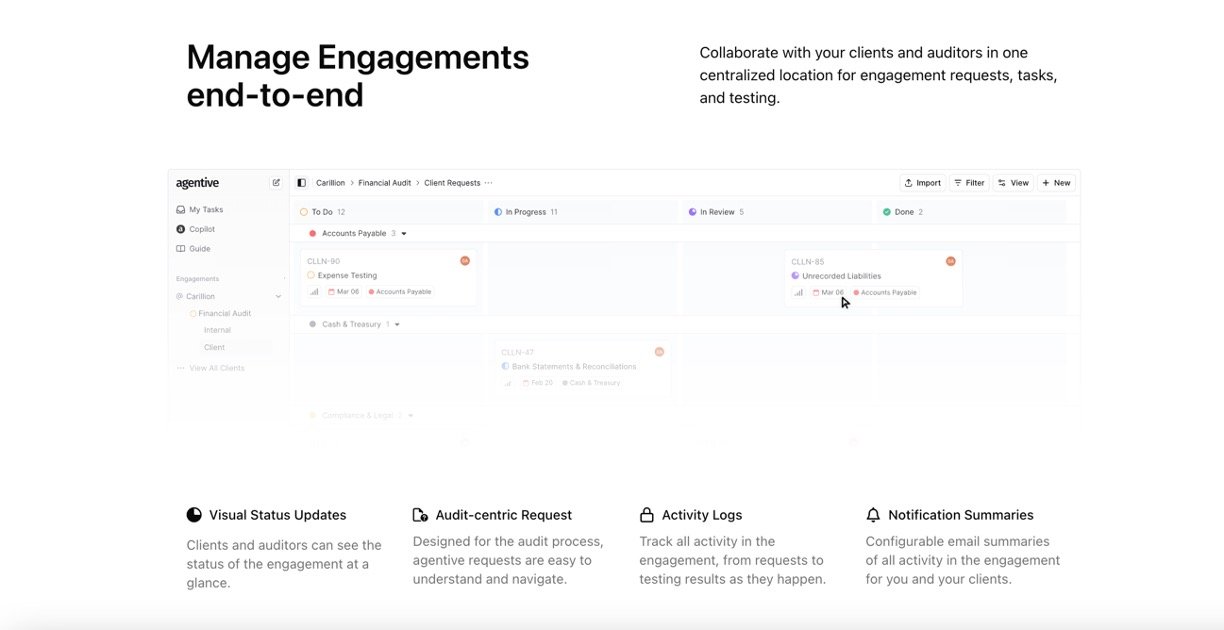
Task: Toggle the sidebar panel icon near breadcrumb
Action: tap(301, 183)
